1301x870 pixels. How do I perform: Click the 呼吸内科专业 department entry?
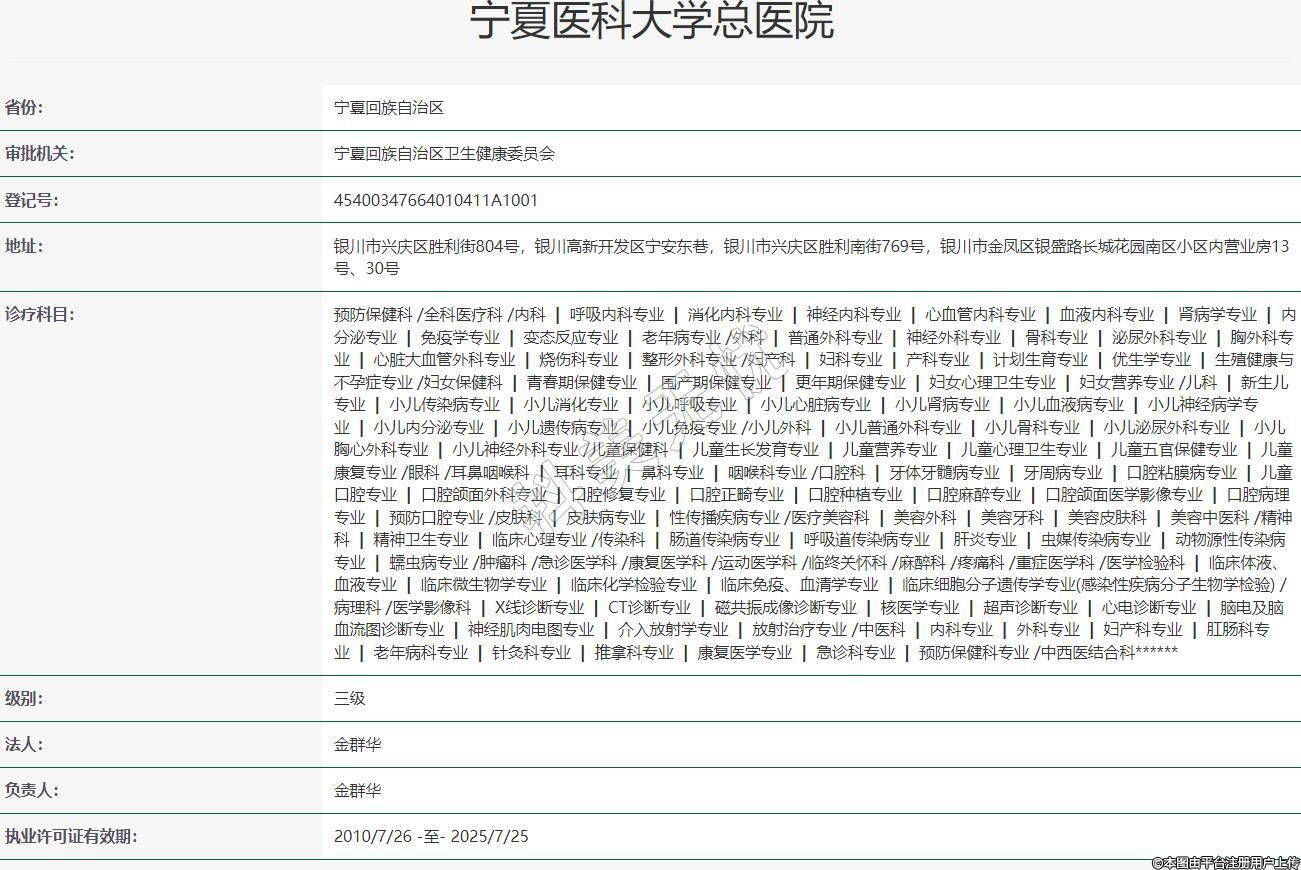point(616,314)
